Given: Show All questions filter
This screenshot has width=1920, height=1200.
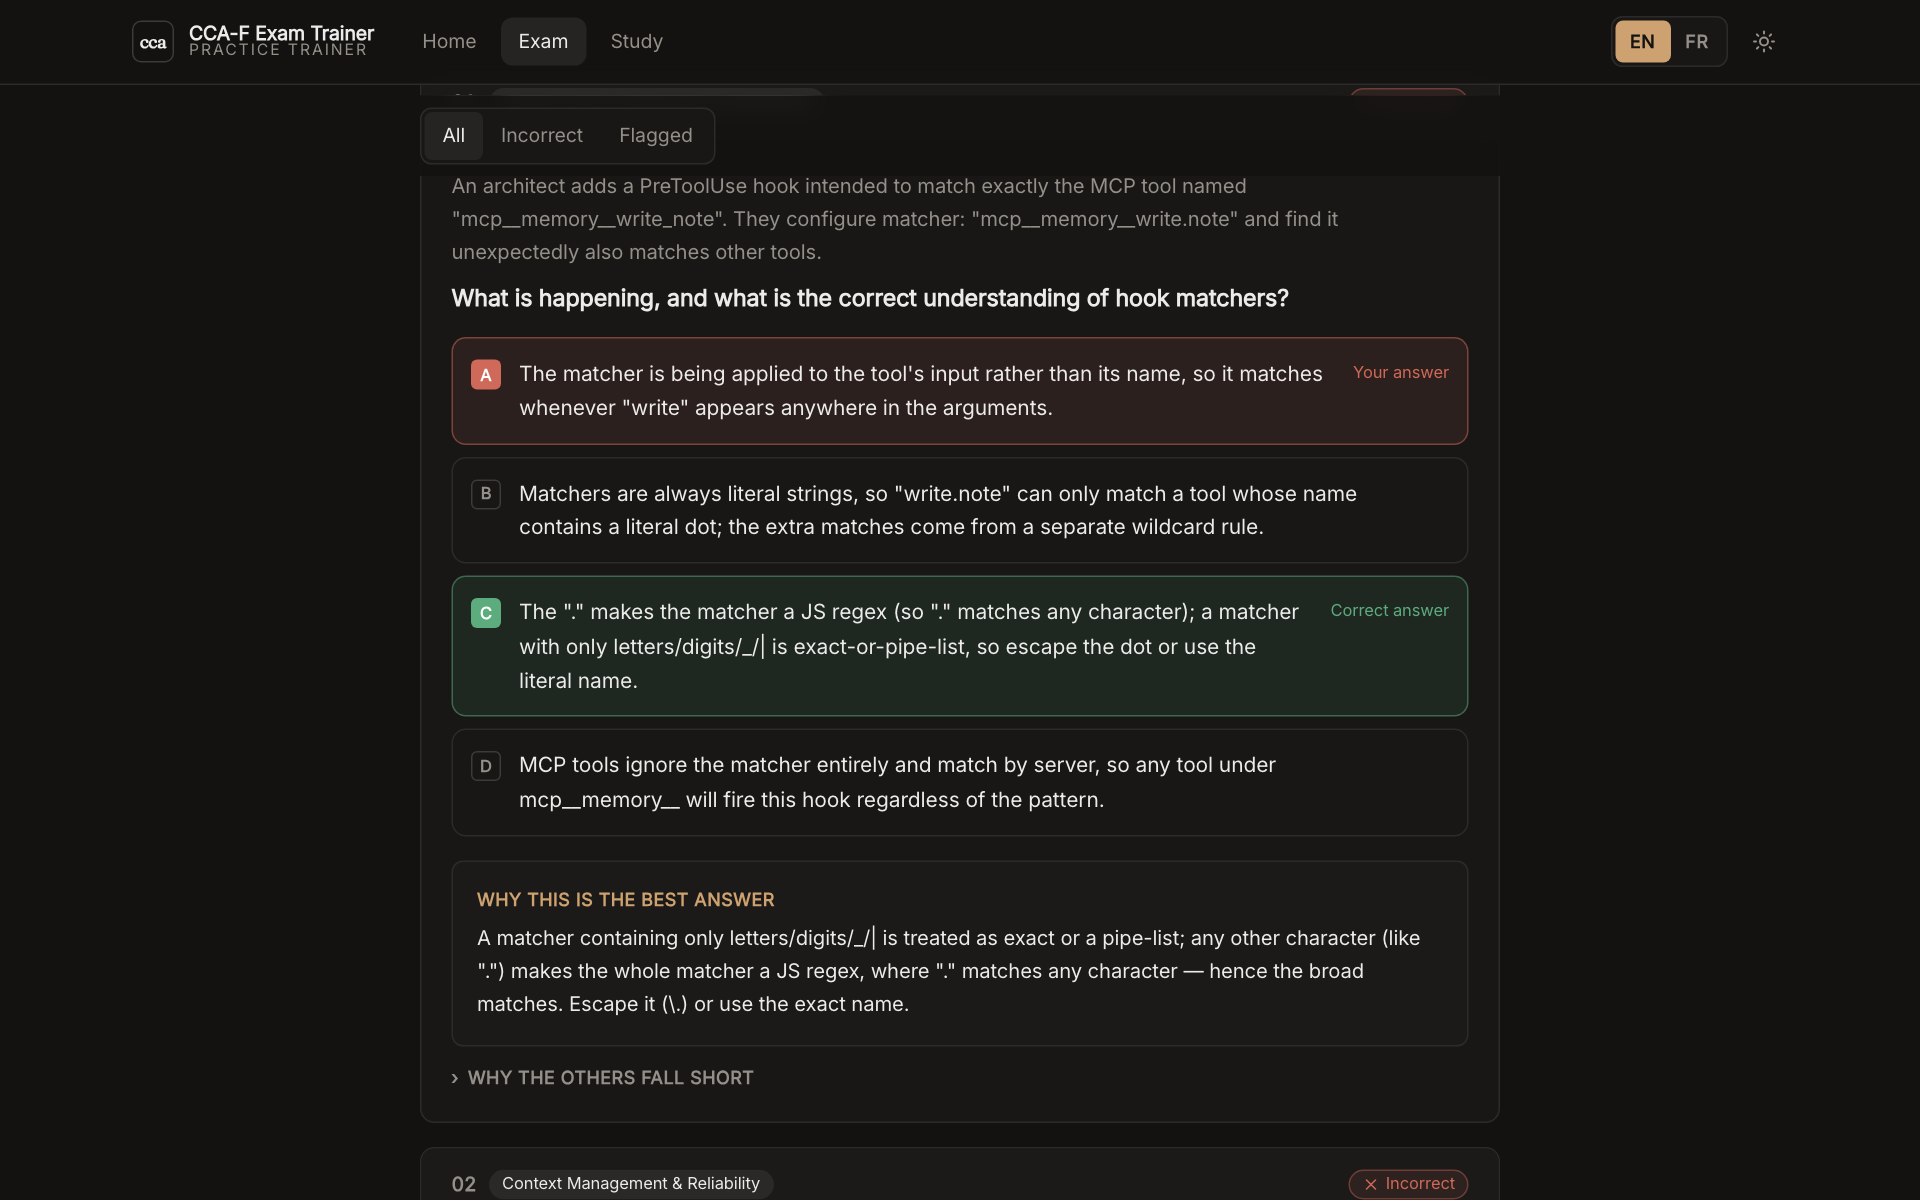Looking at the screenshot, I should point(454,136).
